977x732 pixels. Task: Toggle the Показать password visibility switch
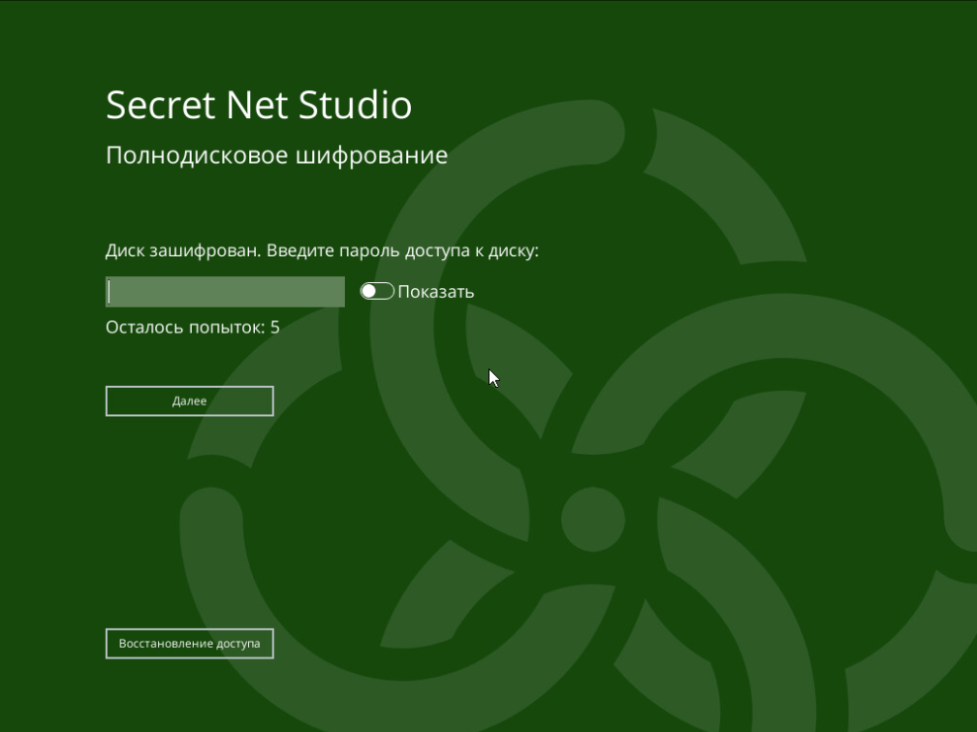pos(377,291)
